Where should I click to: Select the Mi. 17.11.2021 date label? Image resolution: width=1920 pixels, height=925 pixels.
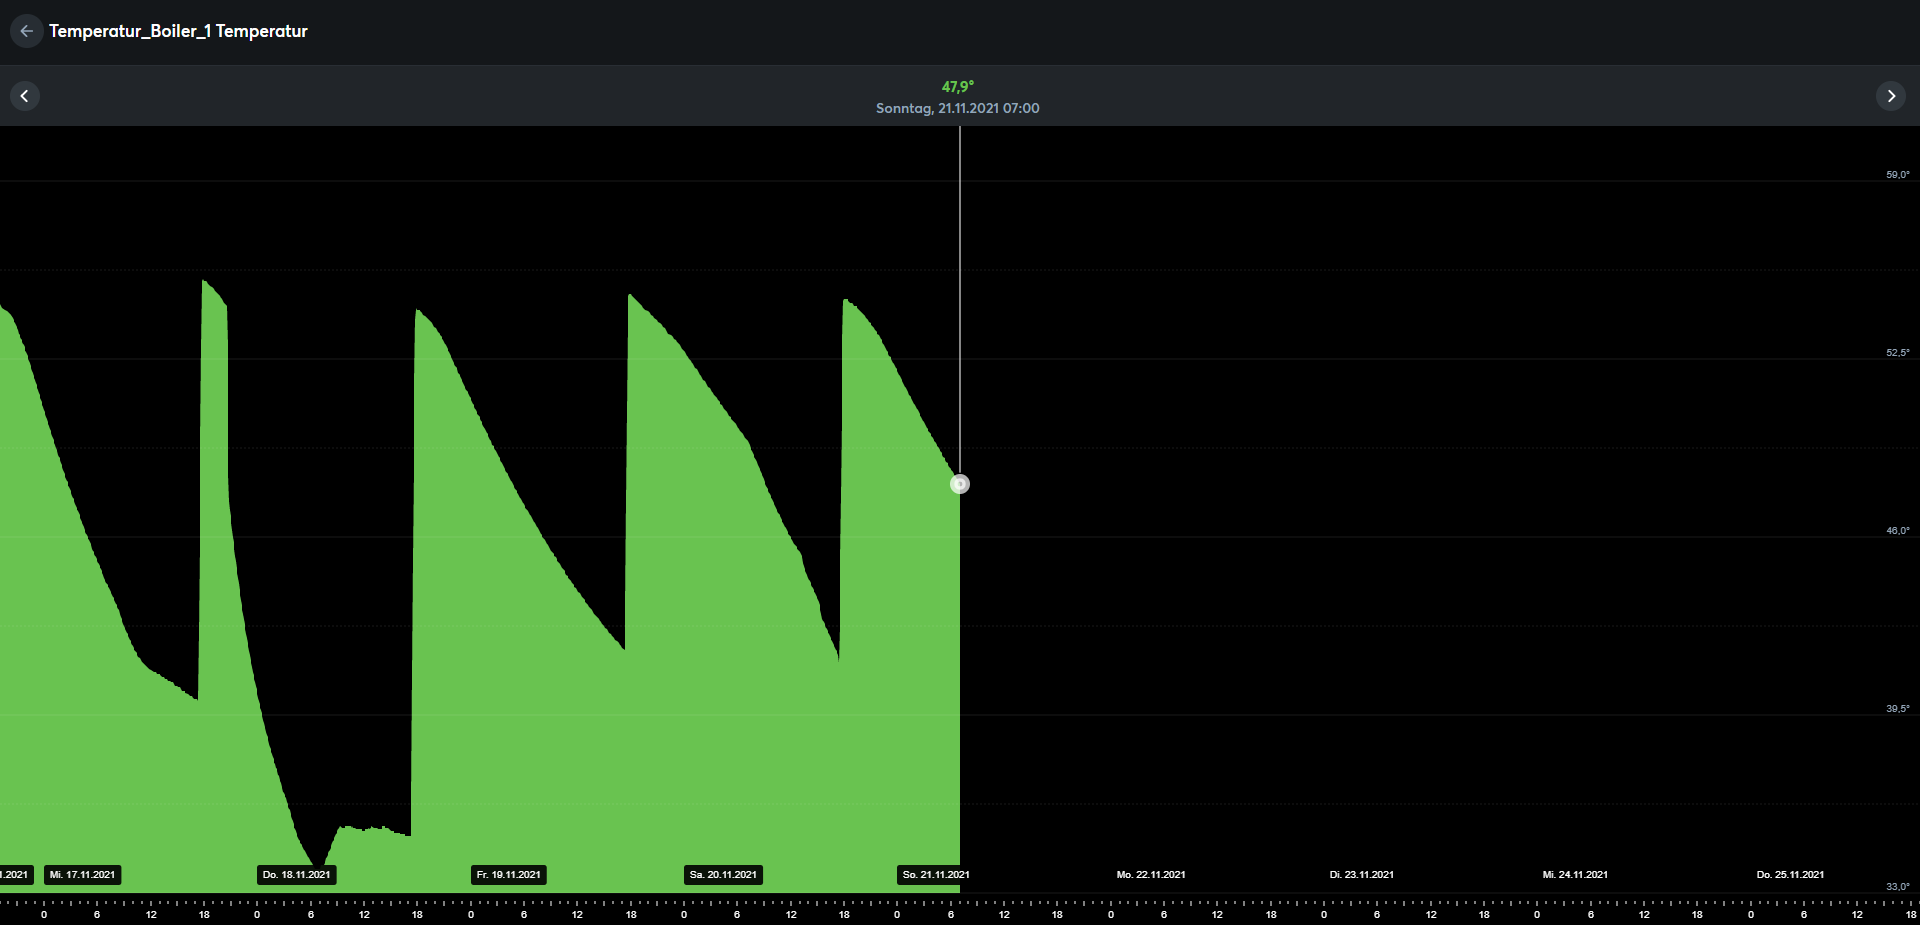click(83, 875)
